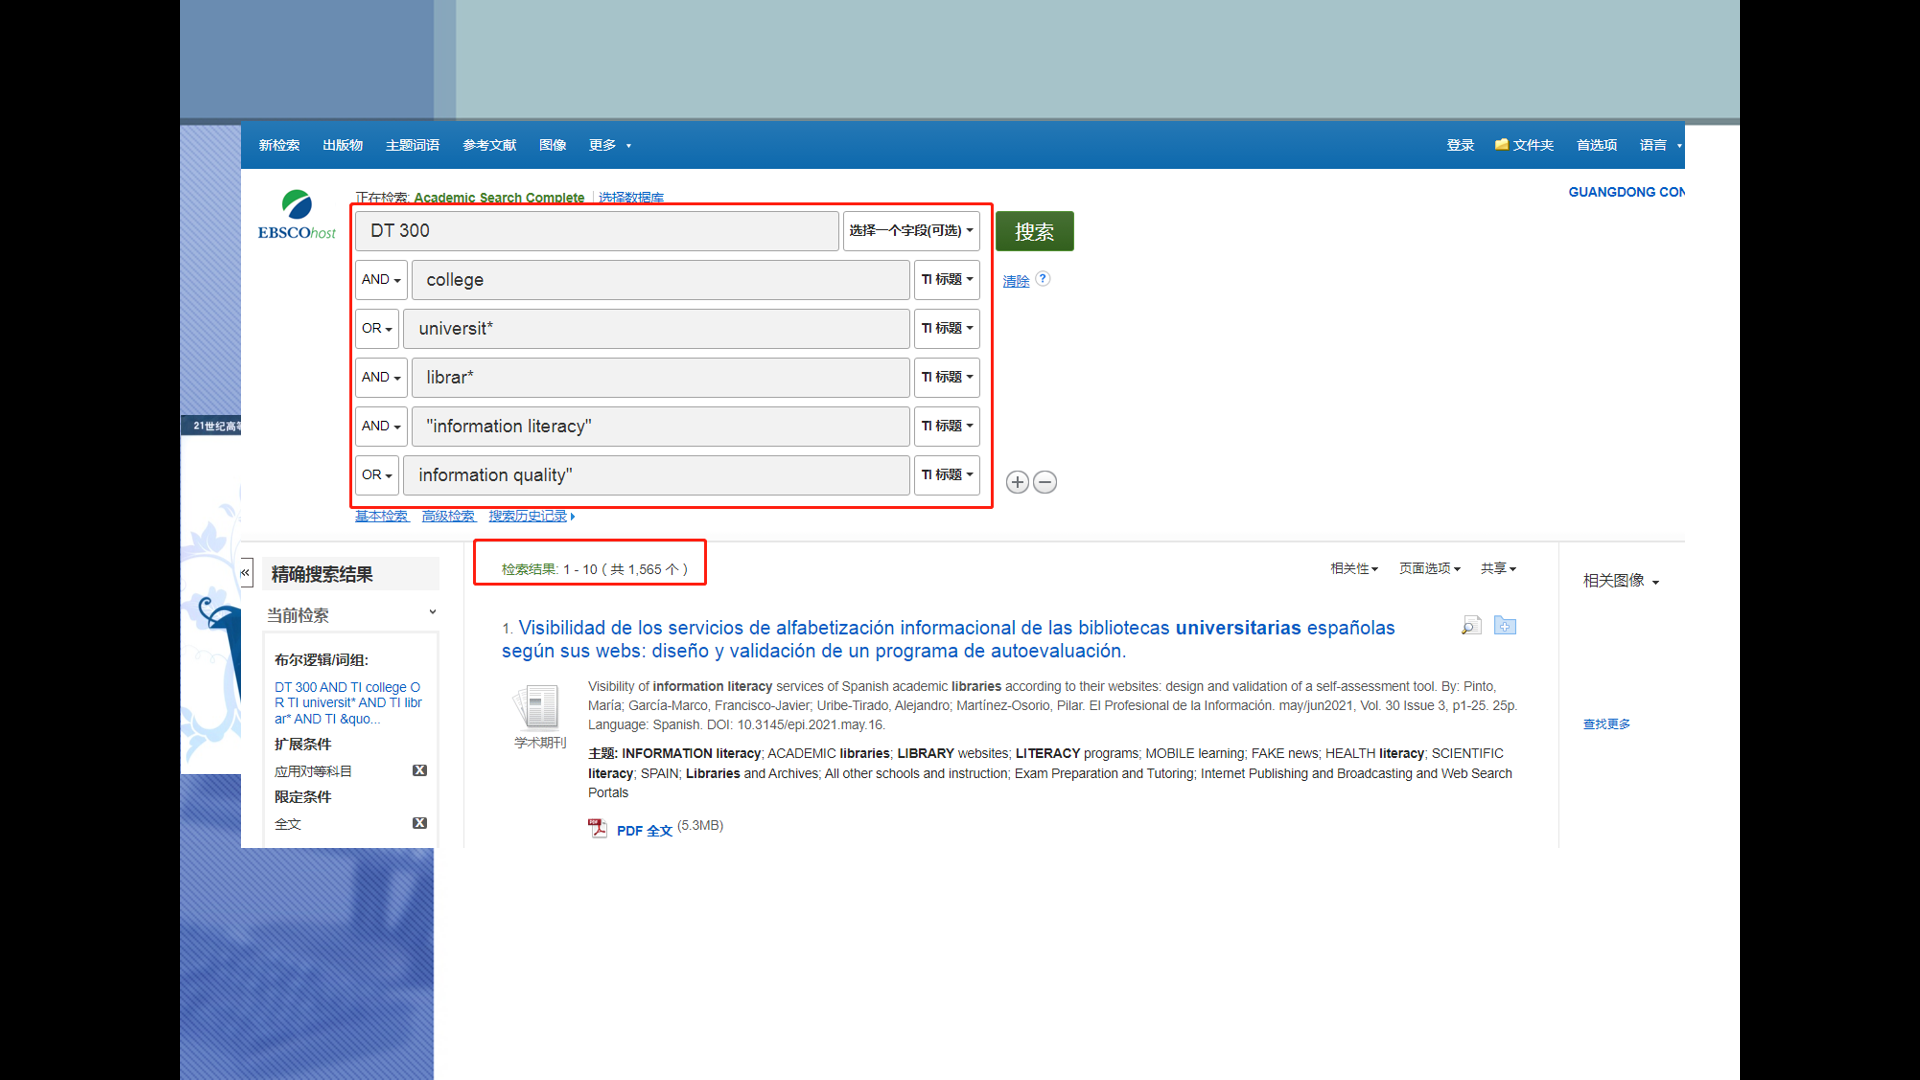Open the Images menu item
This screenshot has width=1920, height=1080.
(553, 145)
